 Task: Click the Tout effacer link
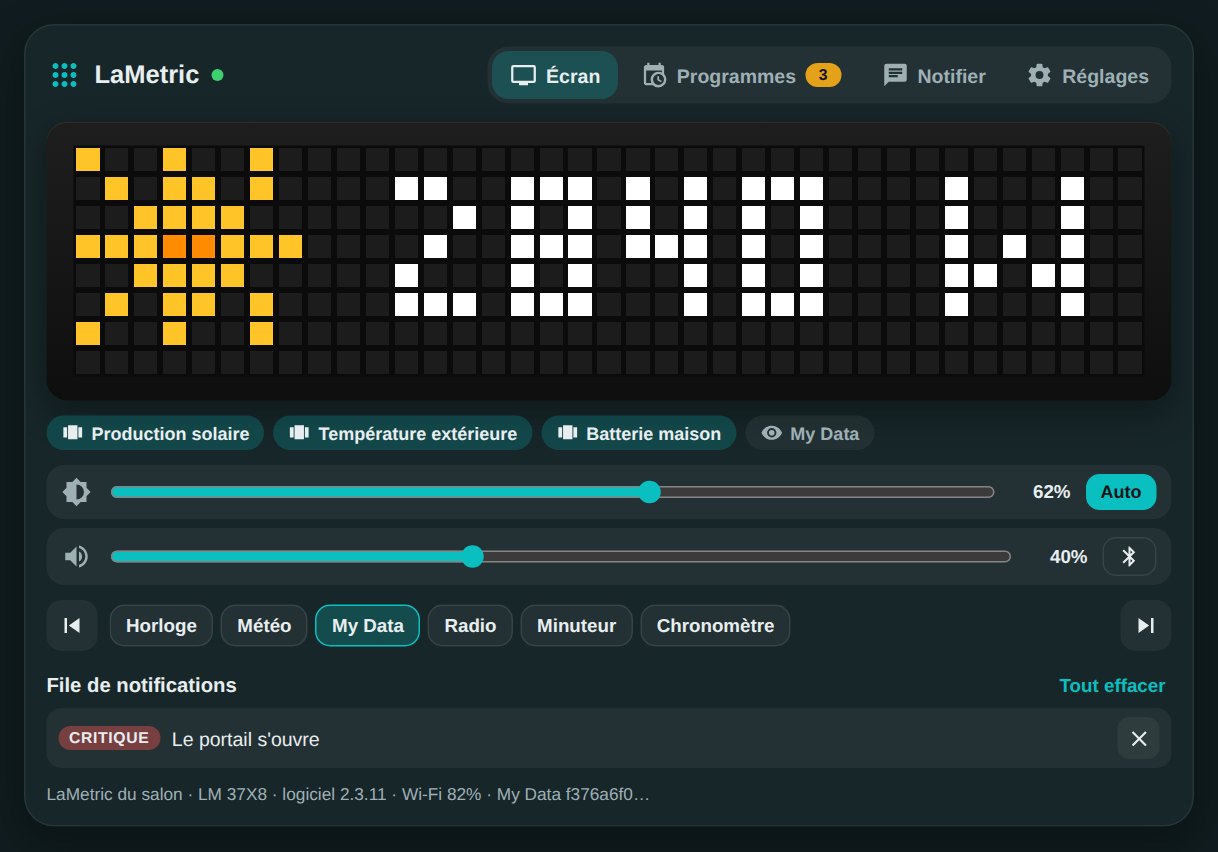(1112, 686)
